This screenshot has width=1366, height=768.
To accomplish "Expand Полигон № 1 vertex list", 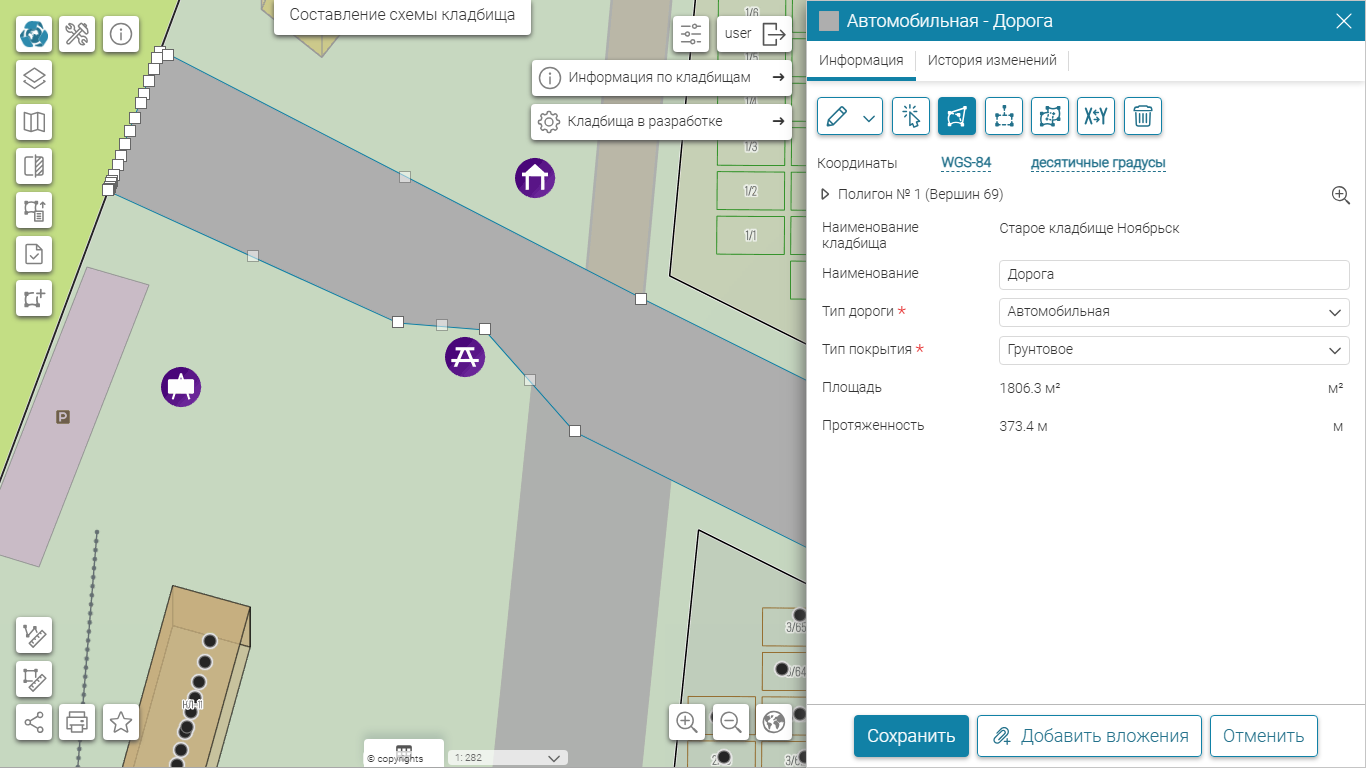I will click(825, 195).
